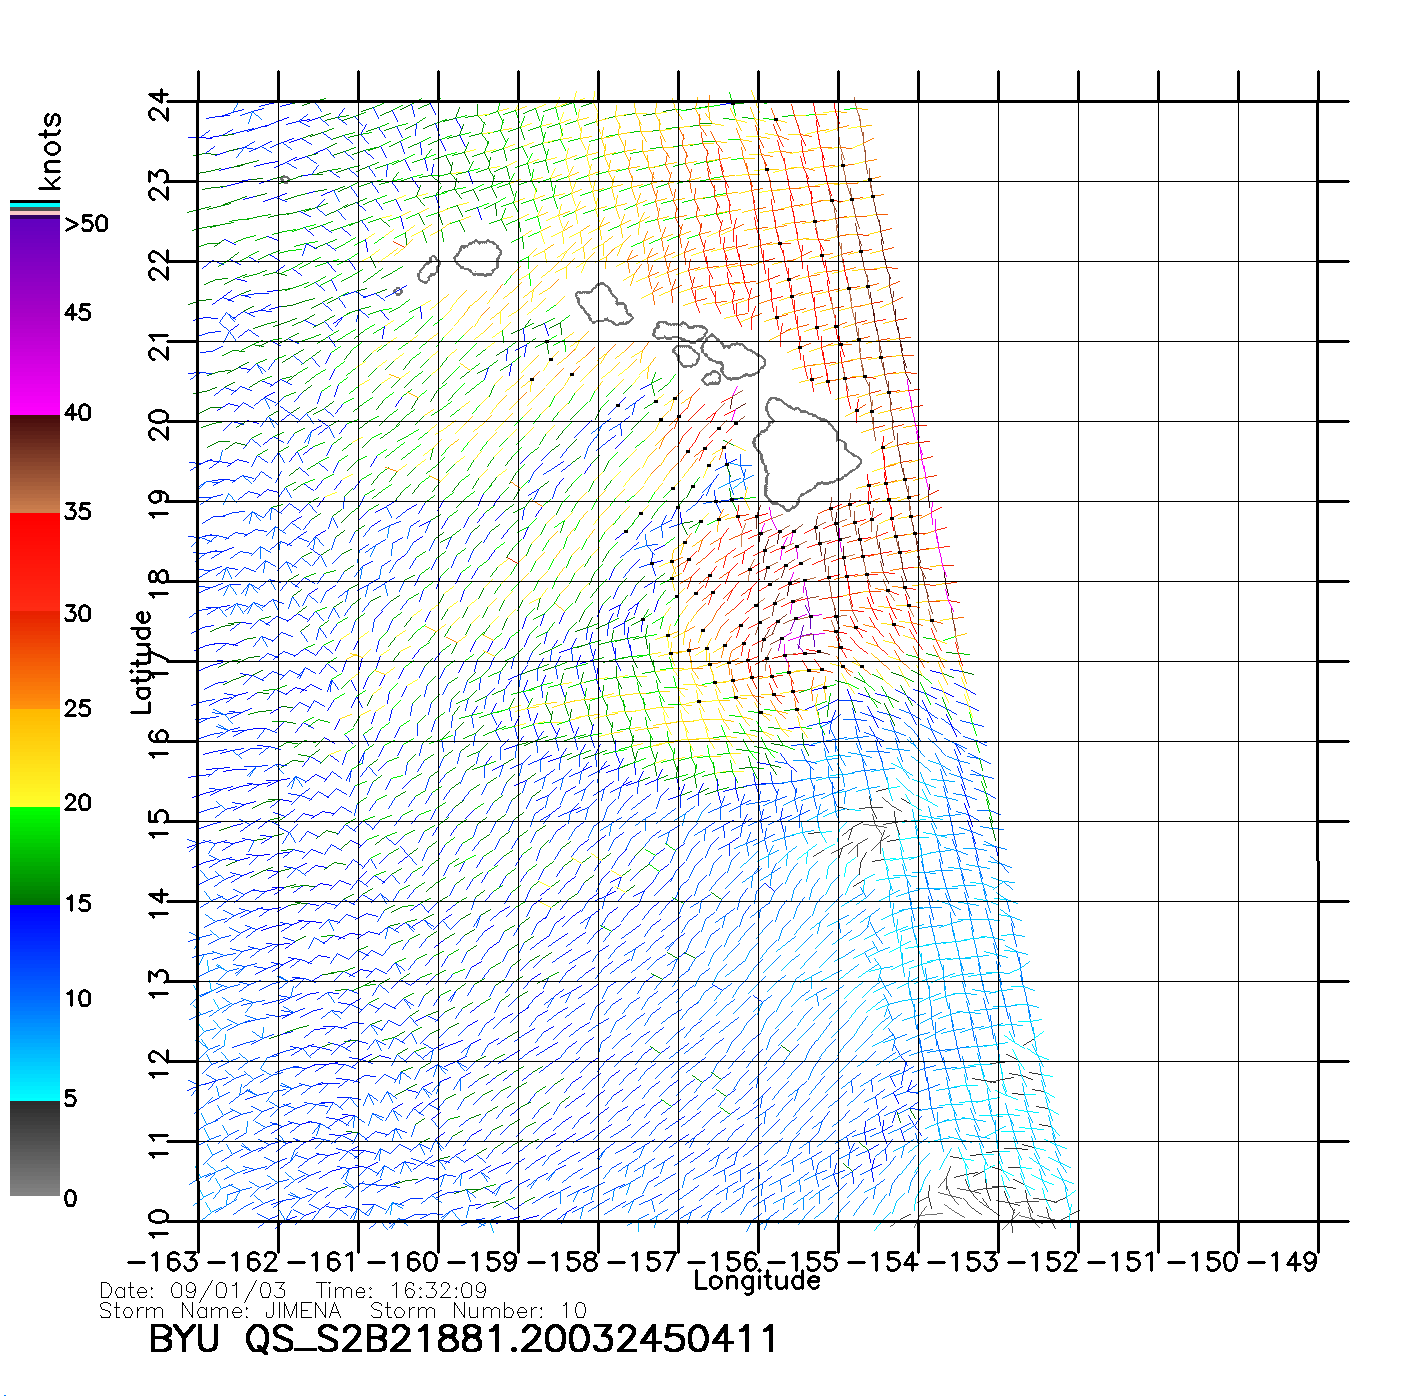Click the Oahu island outline
Screen dimensions: 1420x1400
603,304
